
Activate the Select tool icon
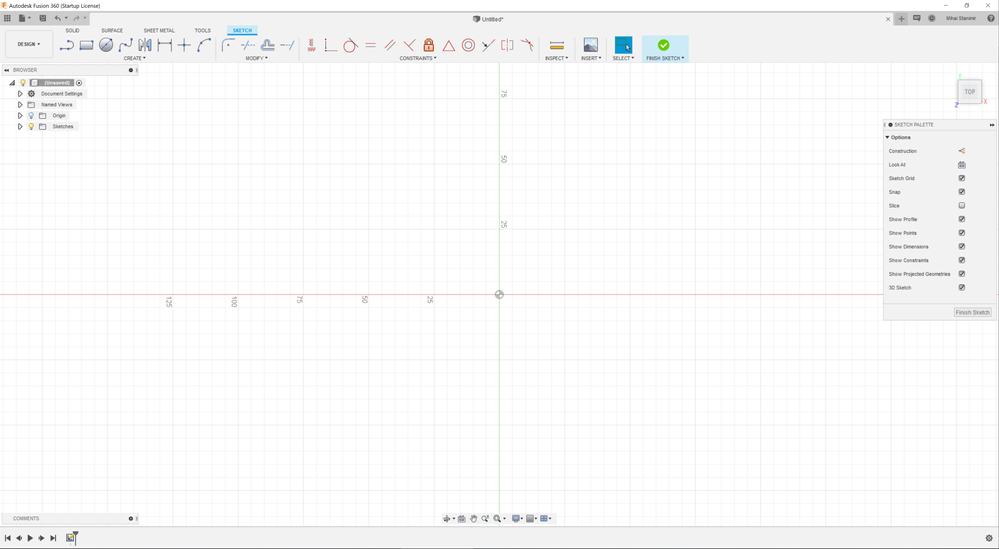[623, 45]
